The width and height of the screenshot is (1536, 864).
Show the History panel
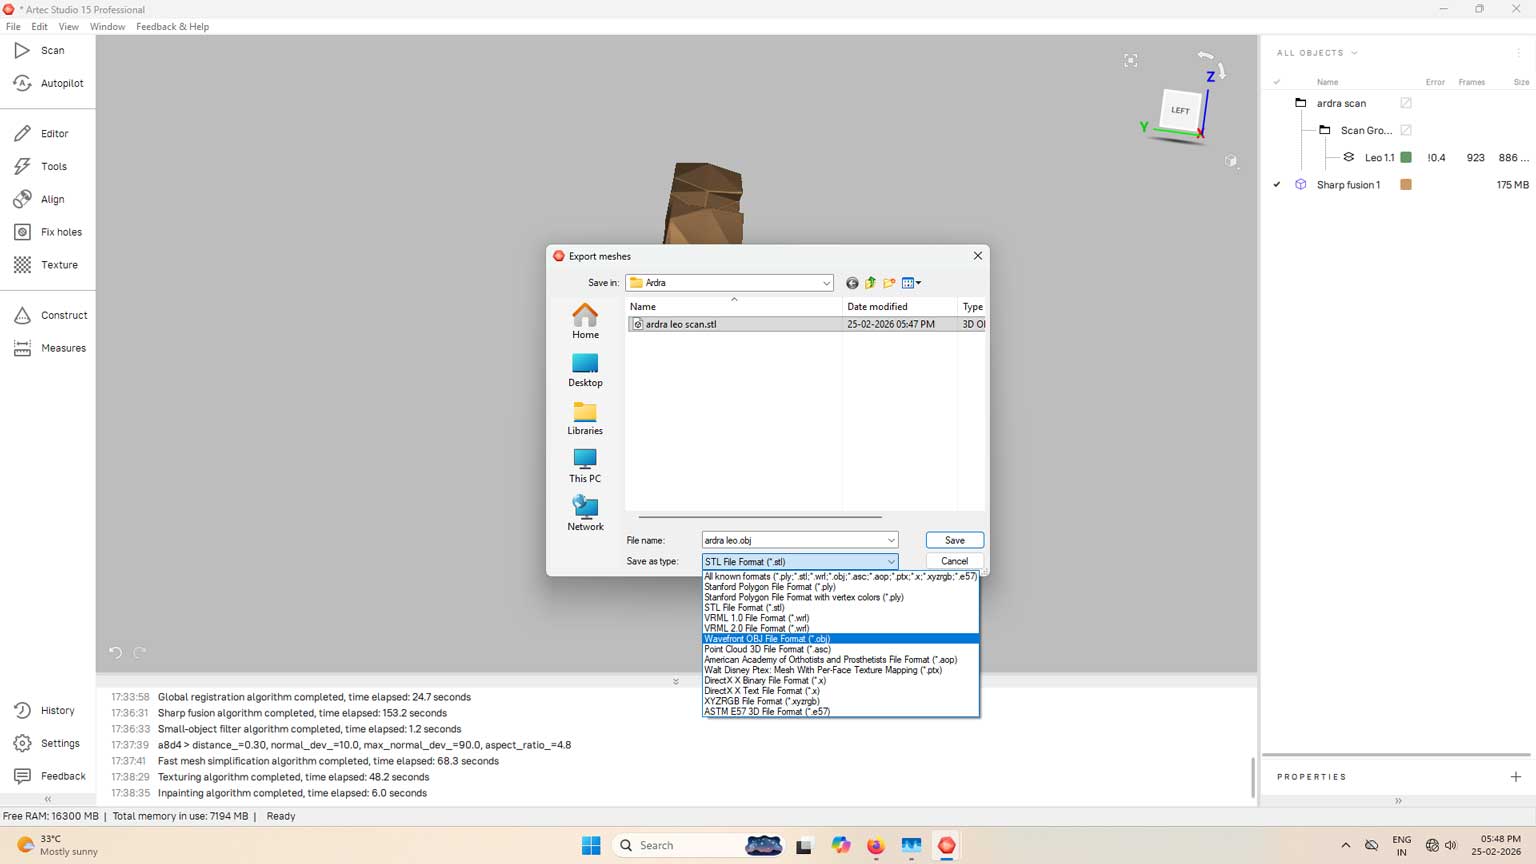[45, 710]
